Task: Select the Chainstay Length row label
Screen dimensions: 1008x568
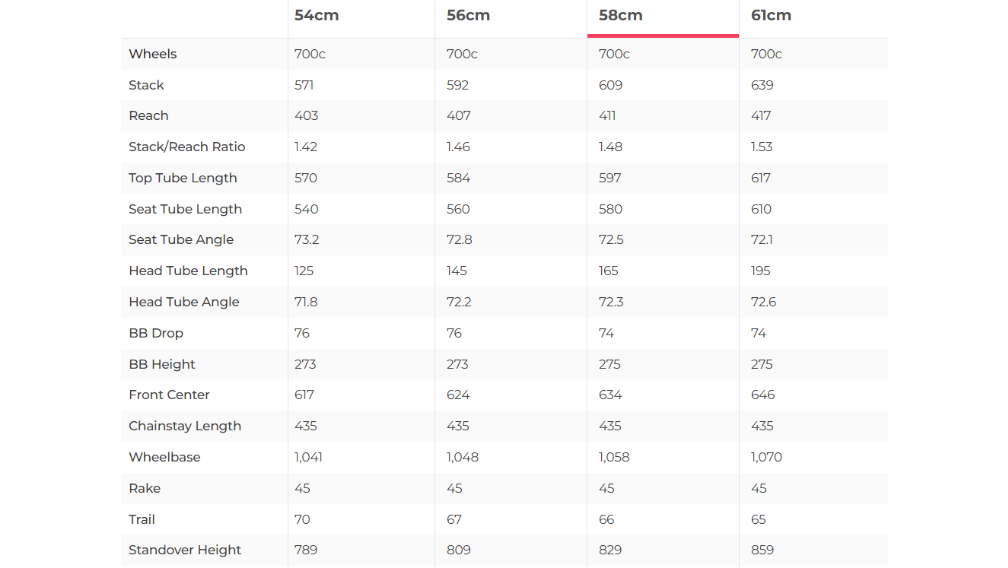Action: click(185, 426)
